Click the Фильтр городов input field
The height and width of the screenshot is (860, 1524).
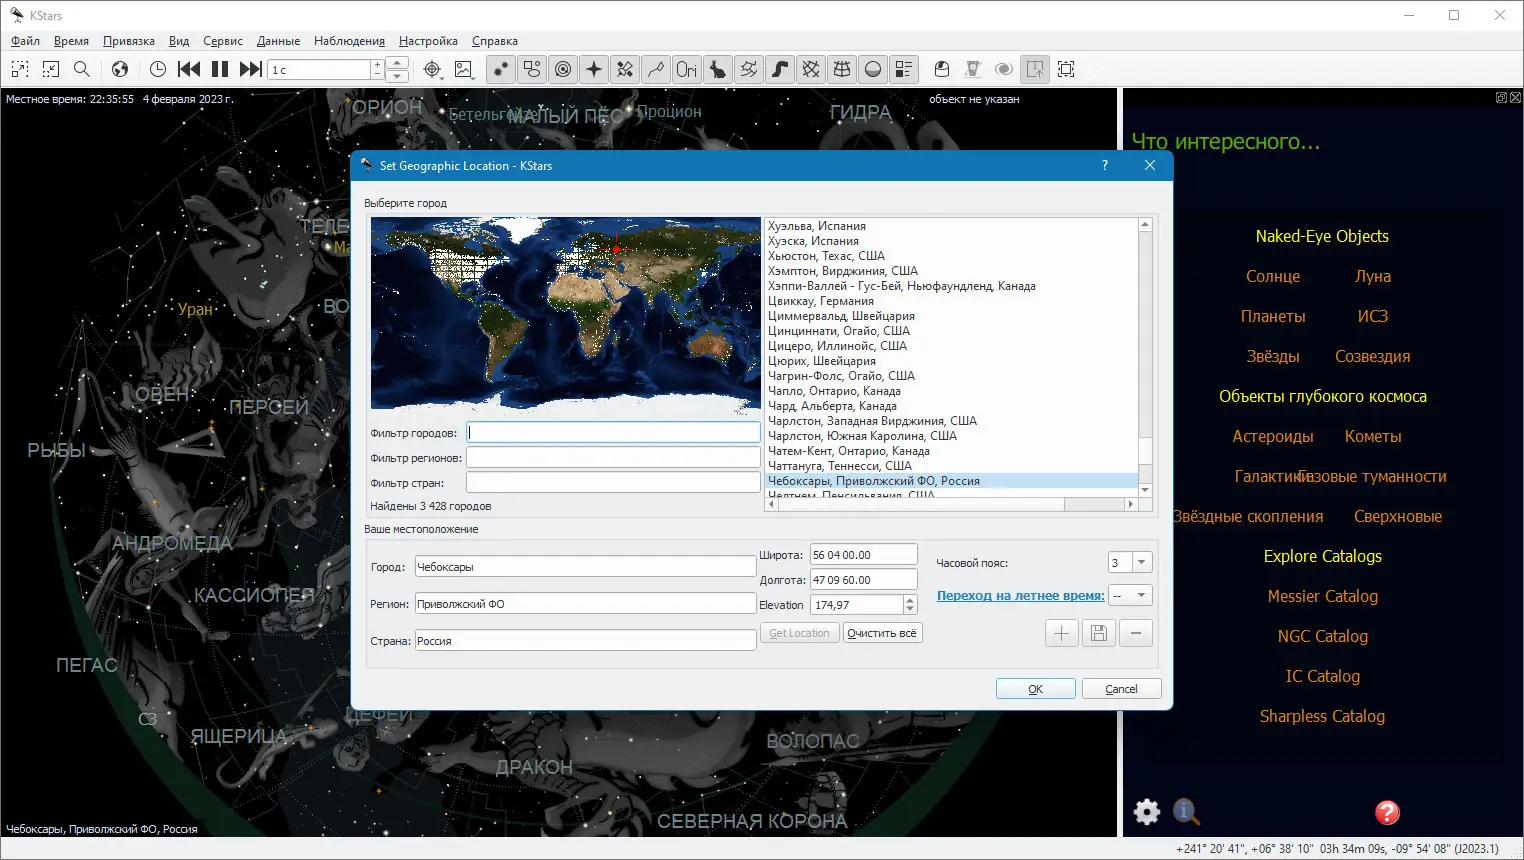(x=613, y=433)
